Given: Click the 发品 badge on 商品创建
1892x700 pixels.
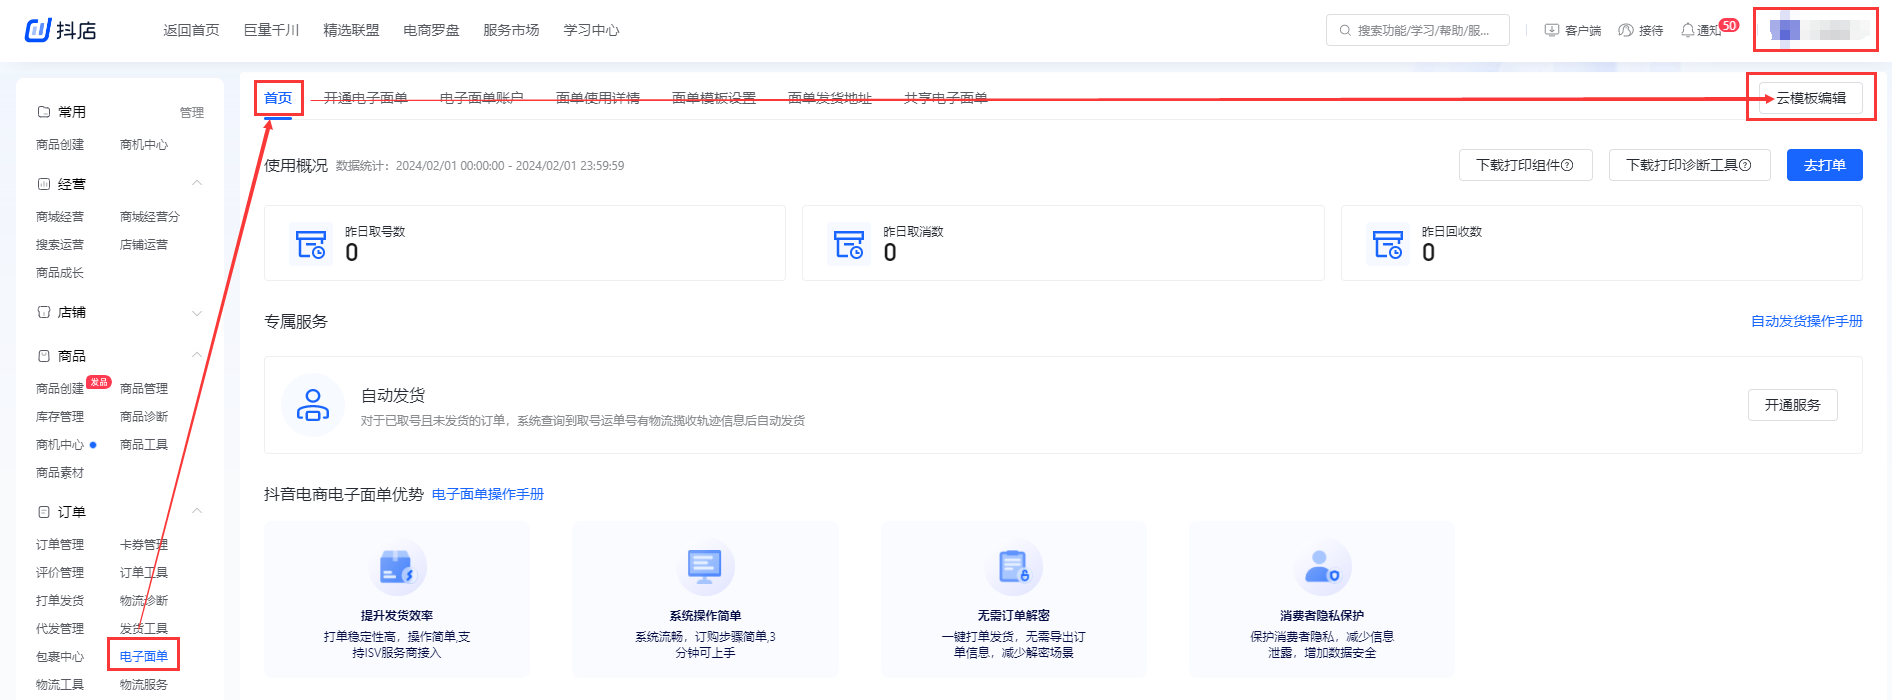Looking at the screenshot, I should 99,382.
